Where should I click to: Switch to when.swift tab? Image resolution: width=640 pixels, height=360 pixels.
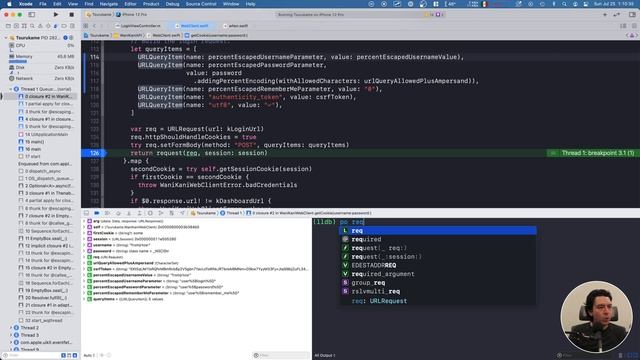click(236, 26)
